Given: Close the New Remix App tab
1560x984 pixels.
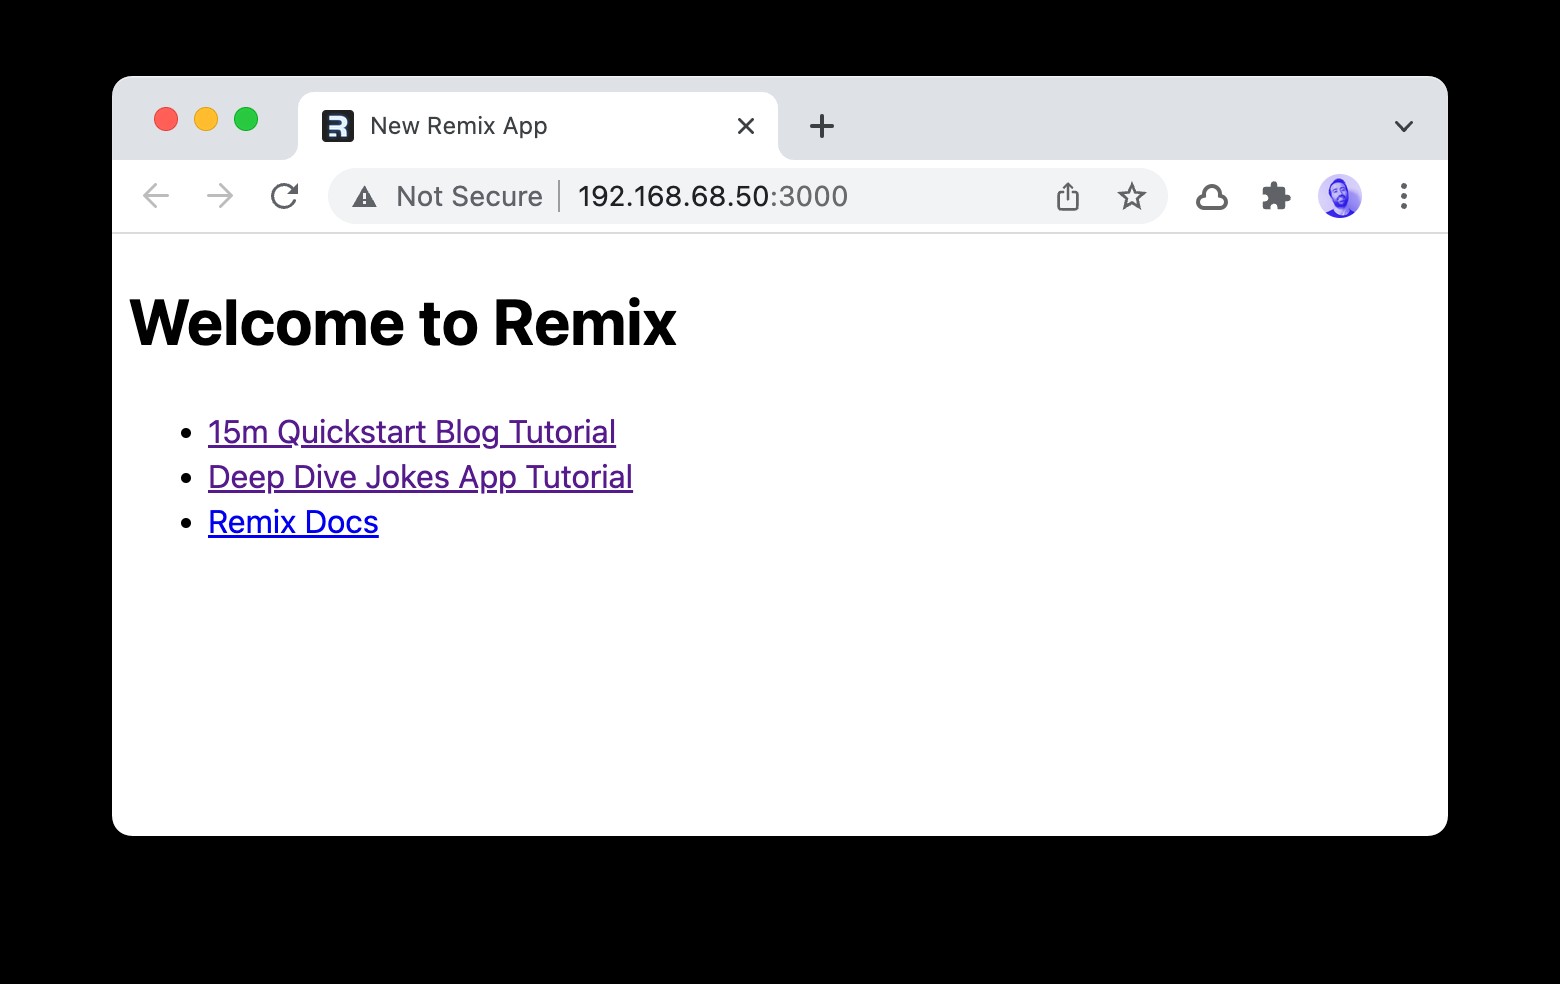Looking at the screenshot, I should tap(745, 125).
